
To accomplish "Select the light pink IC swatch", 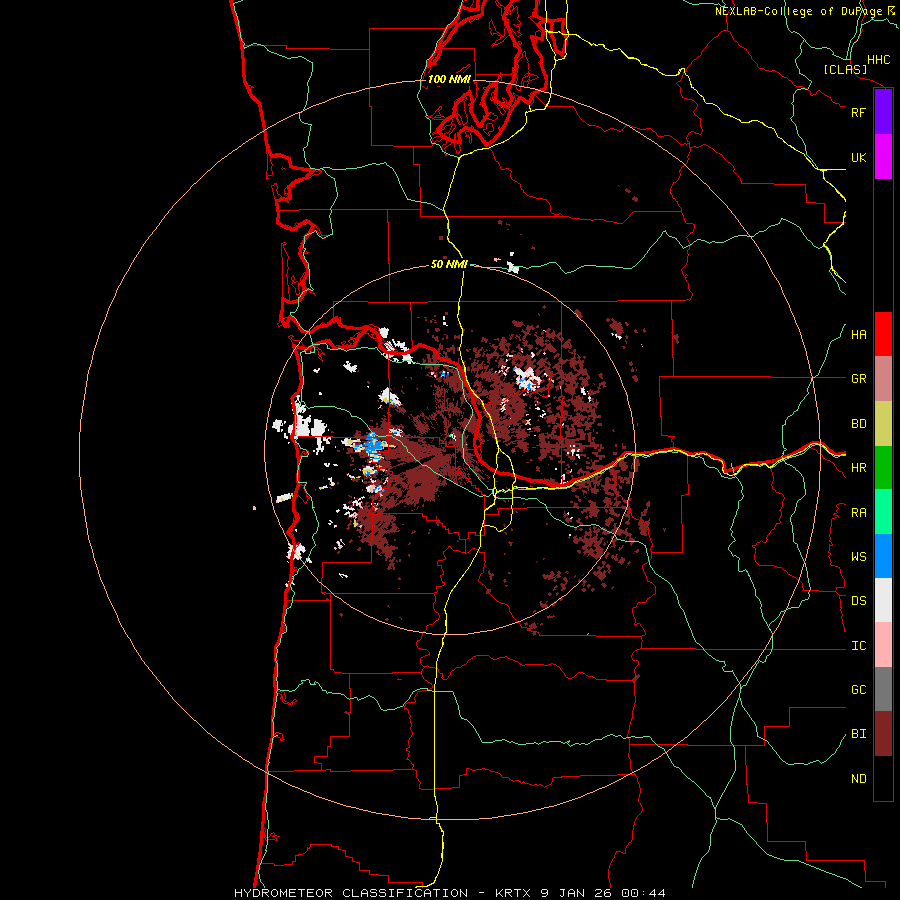I will click(x=883, y=645).
